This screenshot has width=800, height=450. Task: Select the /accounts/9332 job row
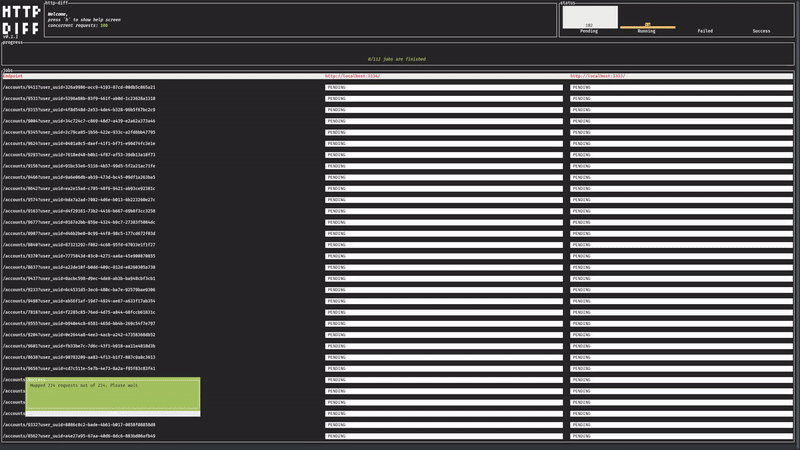(x=397, y=424)
